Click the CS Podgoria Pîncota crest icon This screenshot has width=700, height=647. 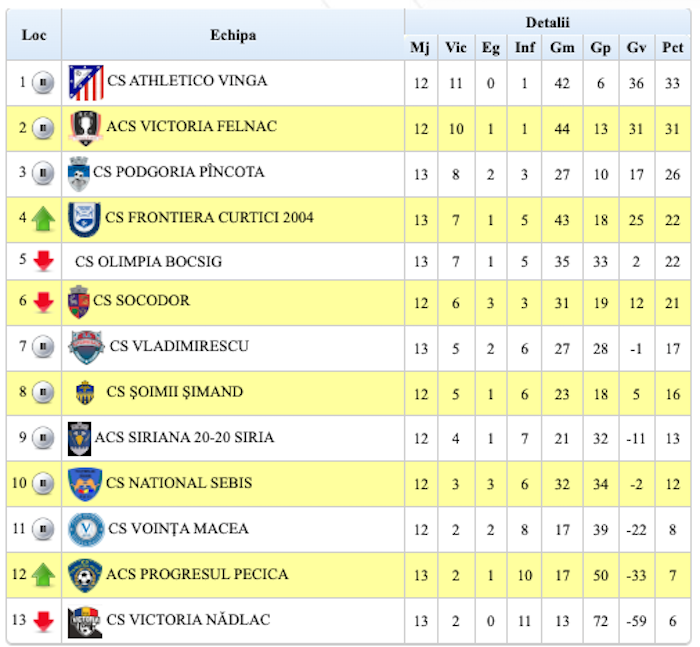(79, 174)
